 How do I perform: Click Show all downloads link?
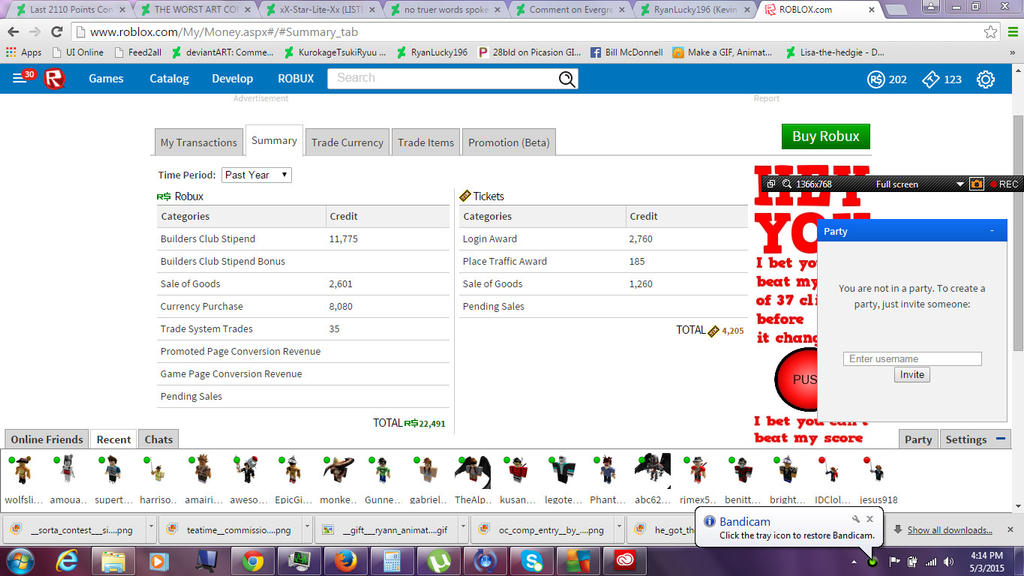tap(950, 530)
